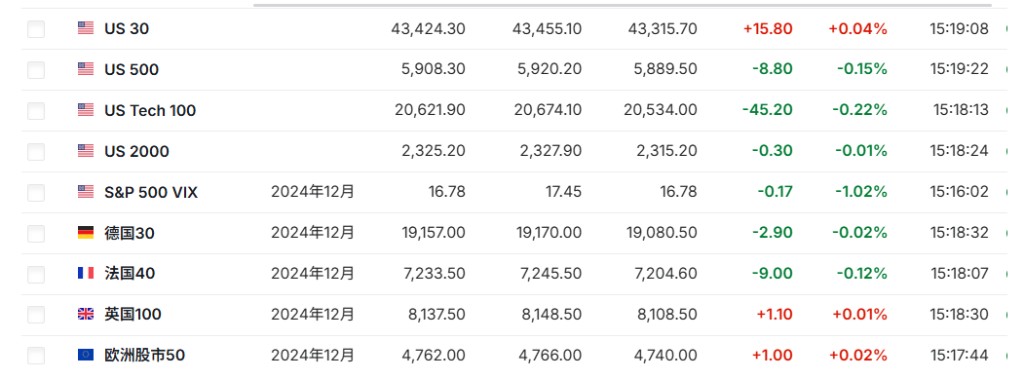Image resolution: width=1024 pixels, height=373 pixels.
Task: Click the +0.04% change for US 30
Action: click(857, 29)
